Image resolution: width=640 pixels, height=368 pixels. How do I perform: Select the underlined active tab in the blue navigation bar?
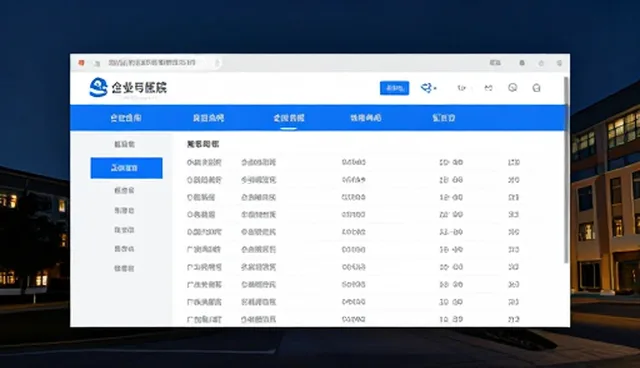(289, 118)
